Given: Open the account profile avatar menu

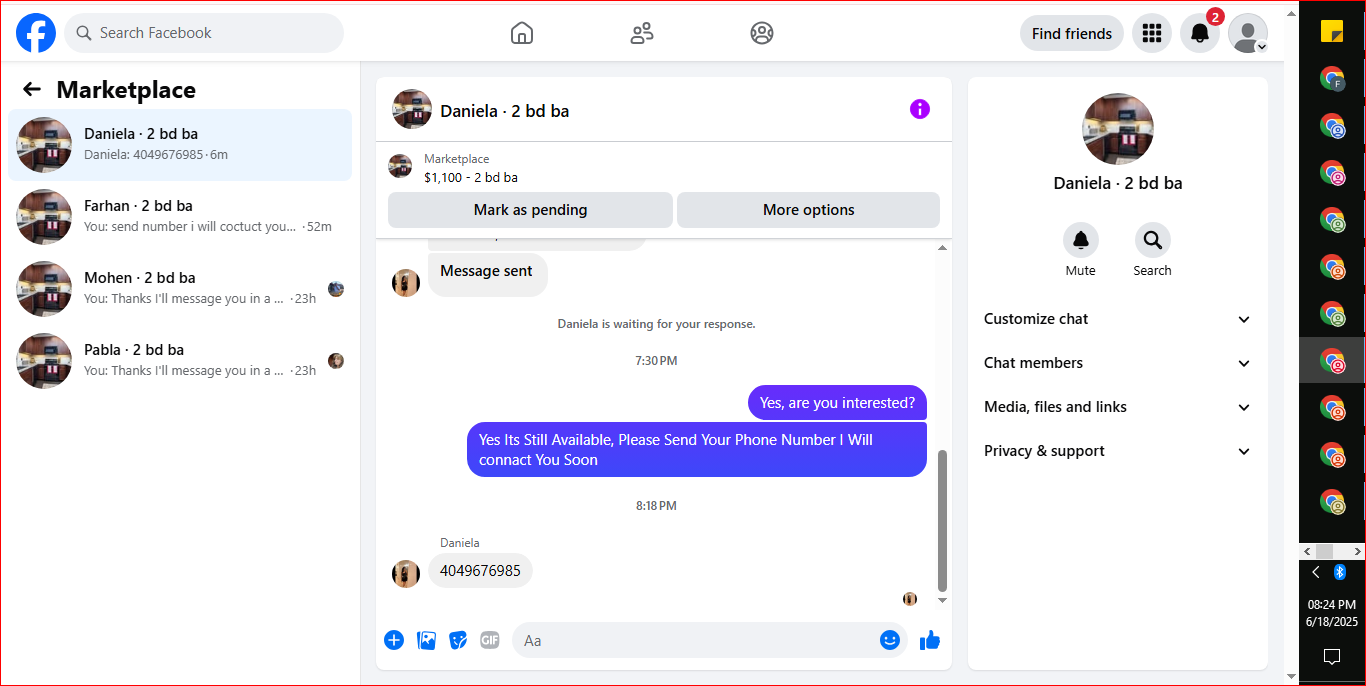Looking at the screenshot, I should point(1248,33).
